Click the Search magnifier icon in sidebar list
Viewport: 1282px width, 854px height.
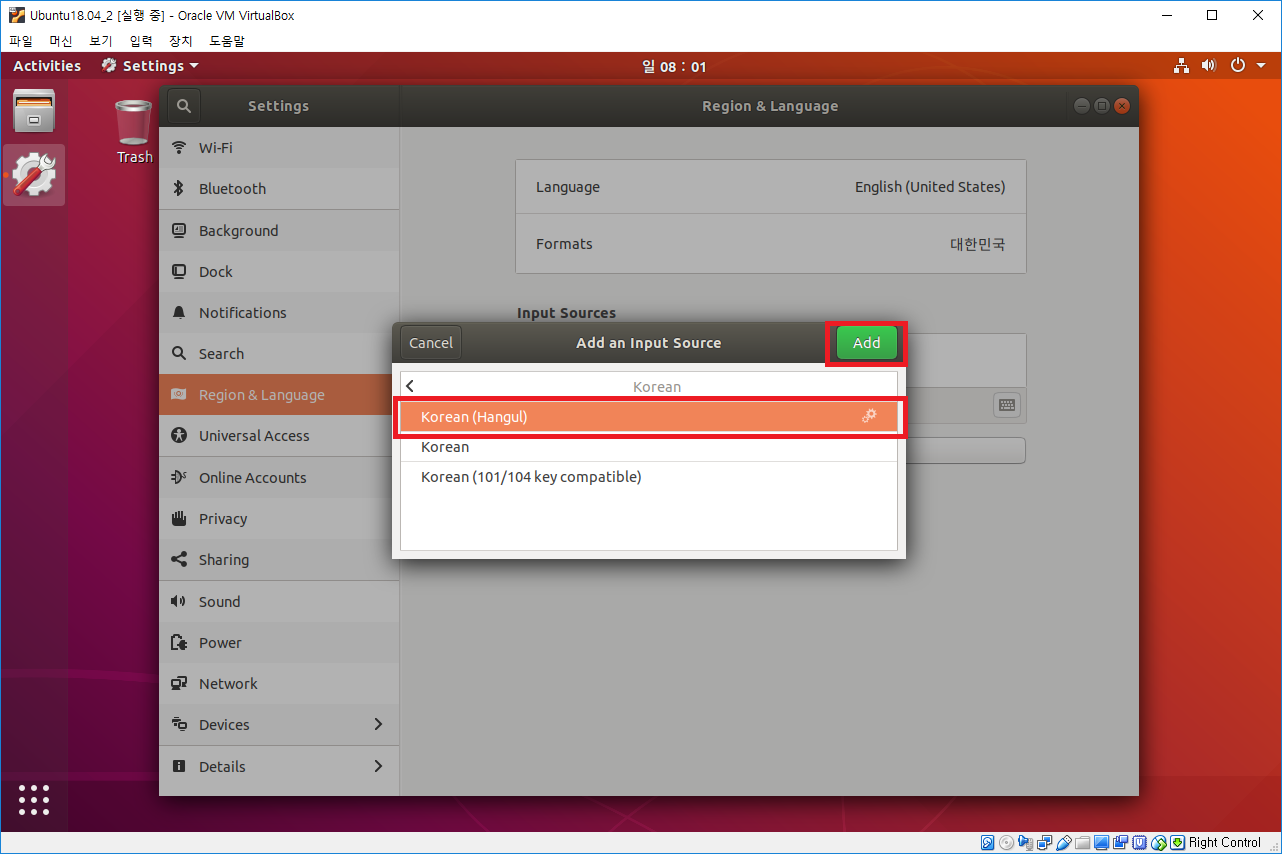pyautogui.click(x=179, y=353)
